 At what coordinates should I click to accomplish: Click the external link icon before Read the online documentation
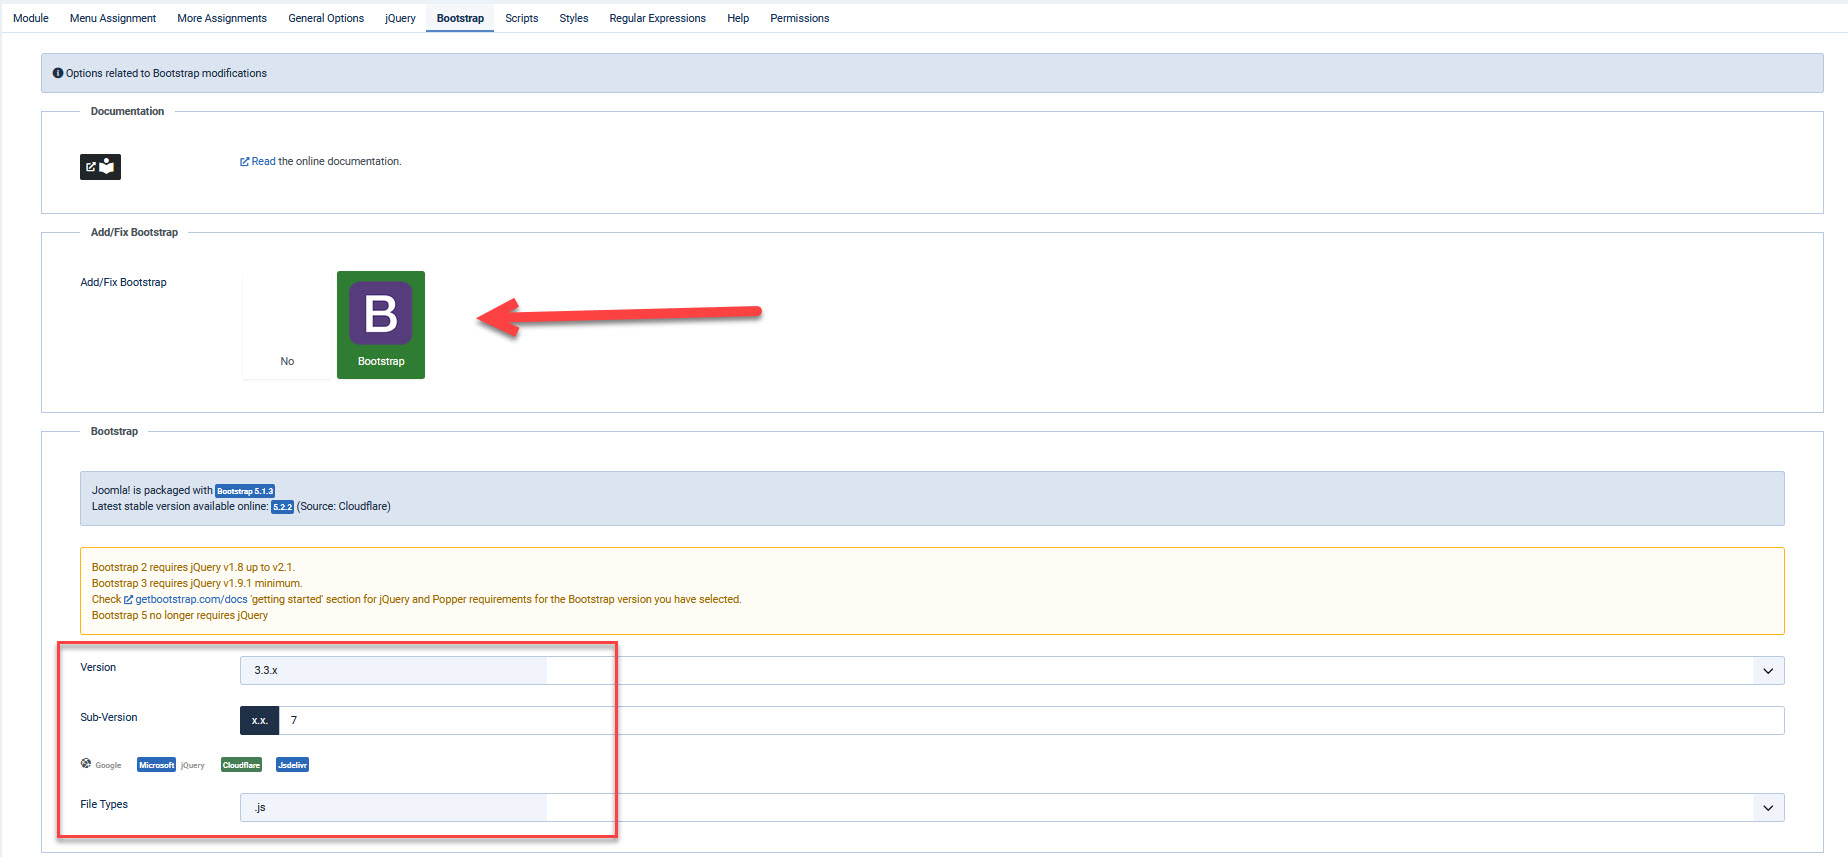click(x=244, y=162)
